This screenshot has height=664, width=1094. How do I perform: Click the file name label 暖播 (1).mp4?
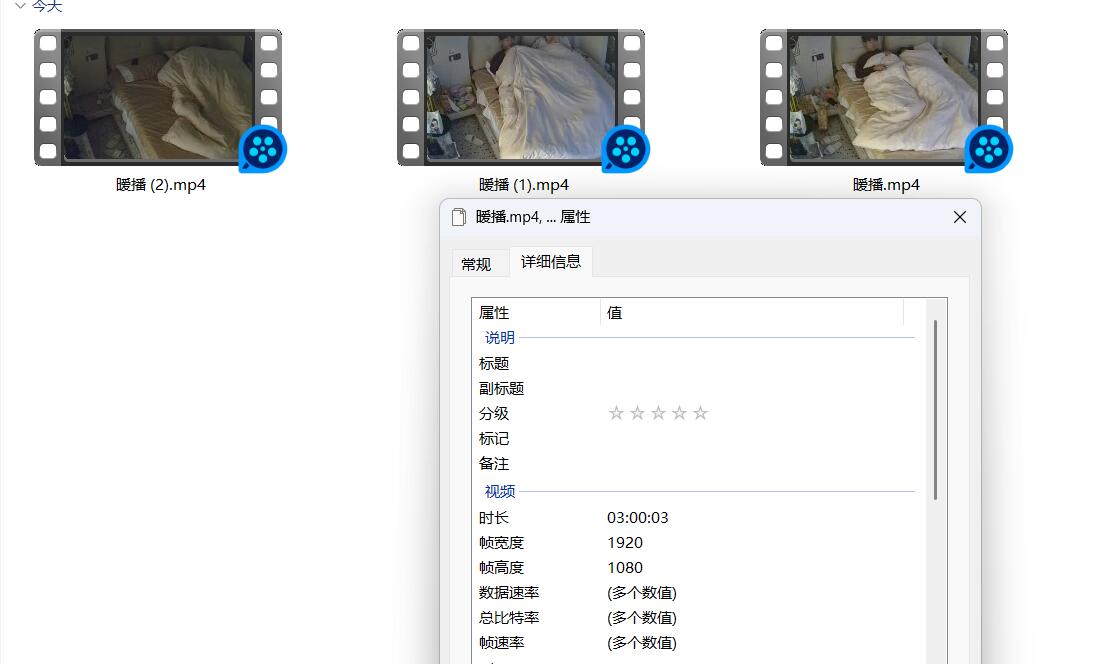pos(523,185)
